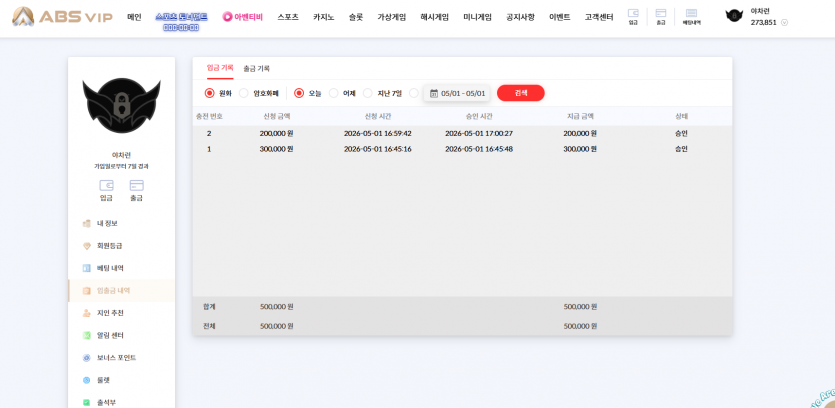Open the 05/01 - 05/01 date range picker
The image size is (835, 408).
tap(457, 93)
